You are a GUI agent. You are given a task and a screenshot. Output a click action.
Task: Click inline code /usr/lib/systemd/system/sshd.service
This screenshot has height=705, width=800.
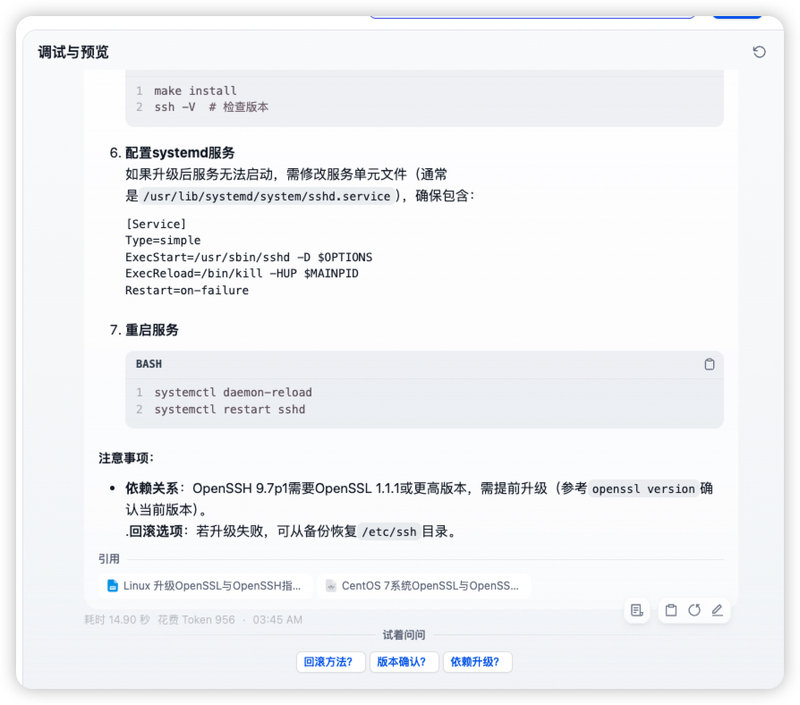pos(266,196)
